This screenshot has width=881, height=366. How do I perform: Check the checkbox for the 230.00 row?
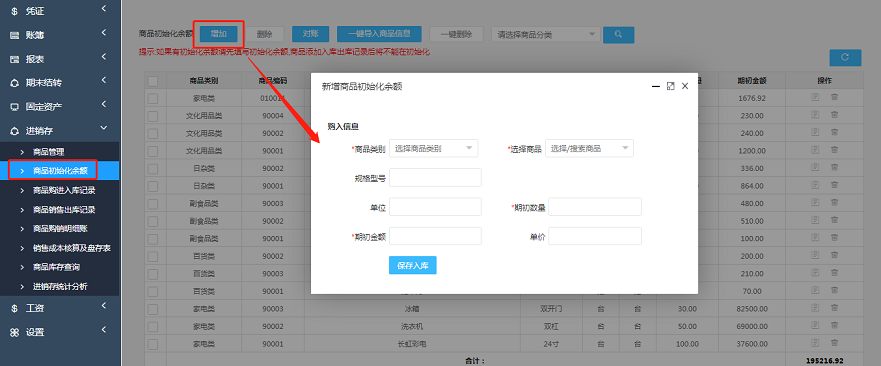click(153, 116)
